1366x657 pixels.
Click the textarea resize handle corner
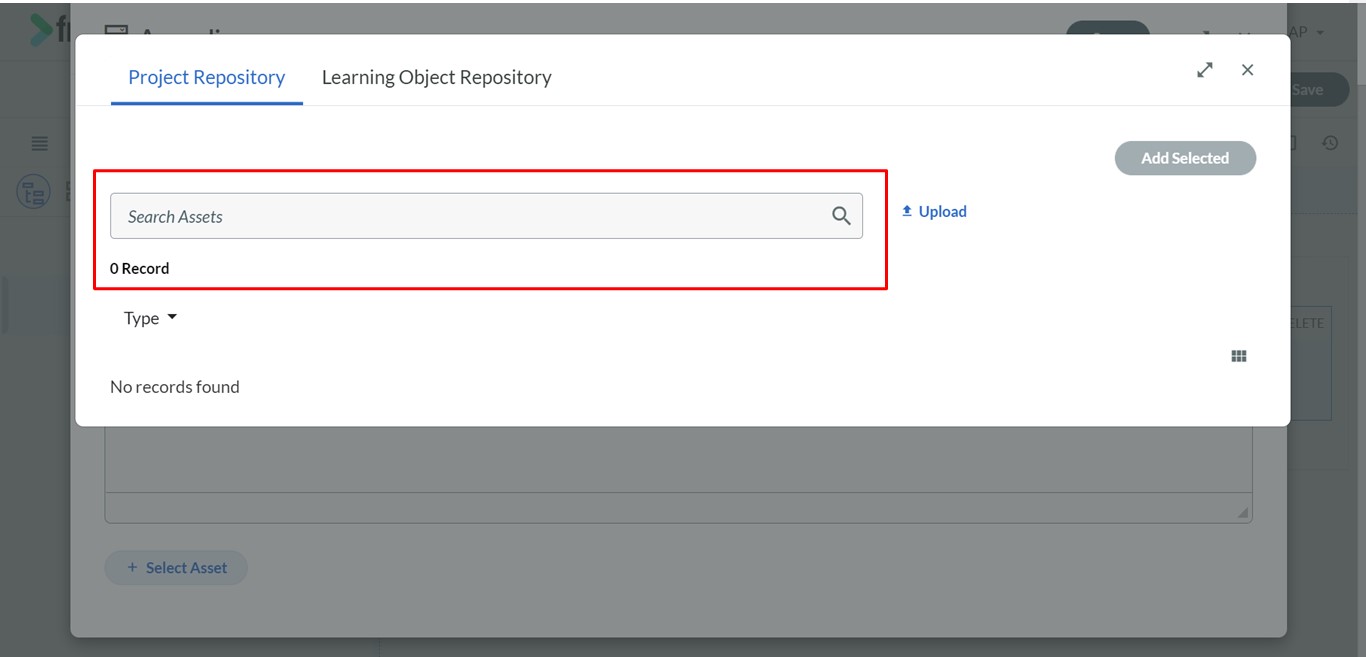pyautogui.click(x=1243, y=512)
